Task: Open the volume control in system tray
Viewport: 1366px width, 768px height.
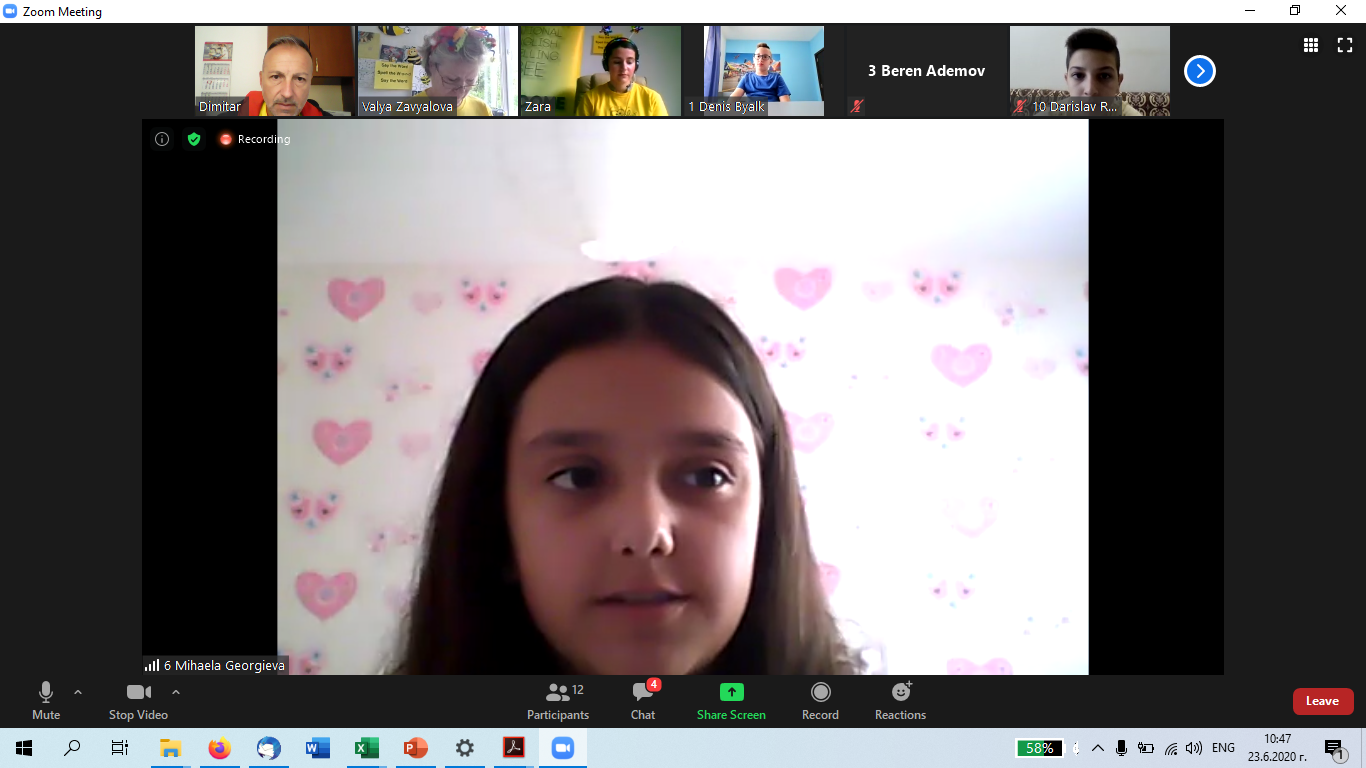Action: tap(1194, 748)
